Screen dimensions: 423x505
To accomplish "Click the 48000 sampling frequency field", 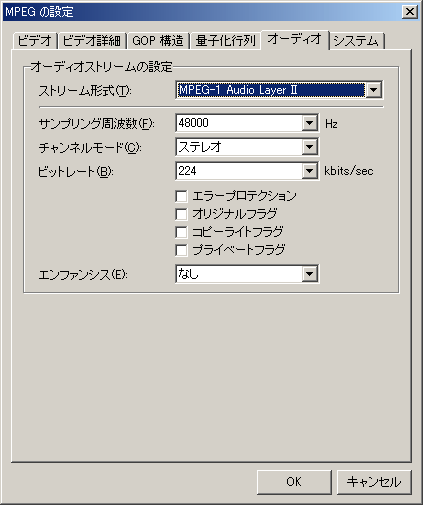I will tap(239, 123).
